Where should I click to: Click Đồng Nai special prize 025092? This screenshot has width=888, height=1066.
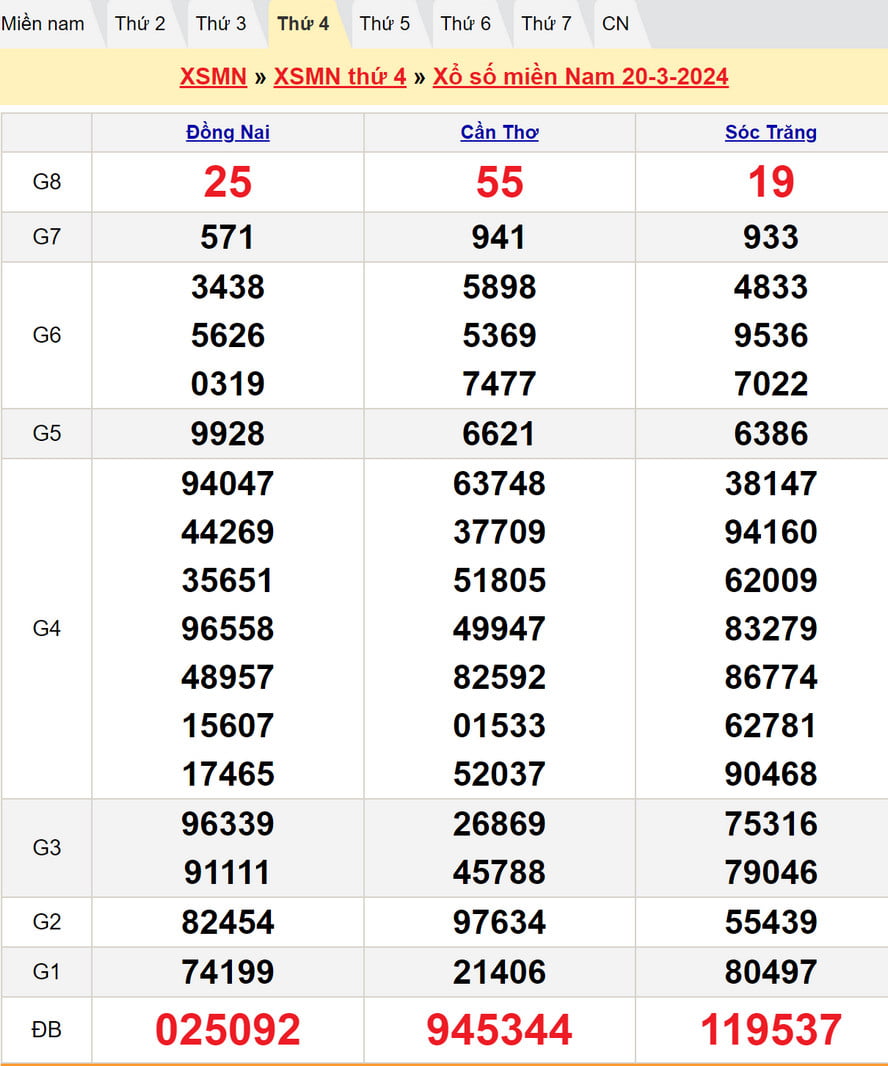click(228, 1030)
